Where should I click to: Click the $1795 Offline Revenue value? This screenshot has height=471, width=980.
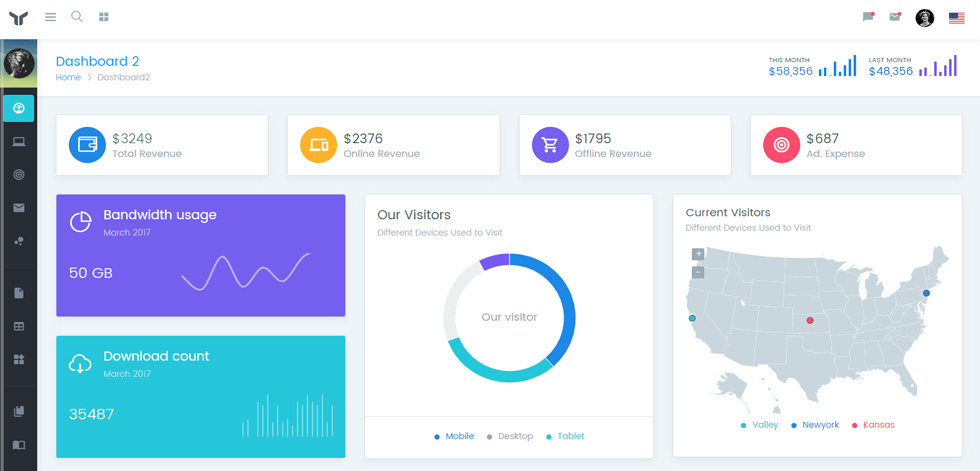(593, 139)
